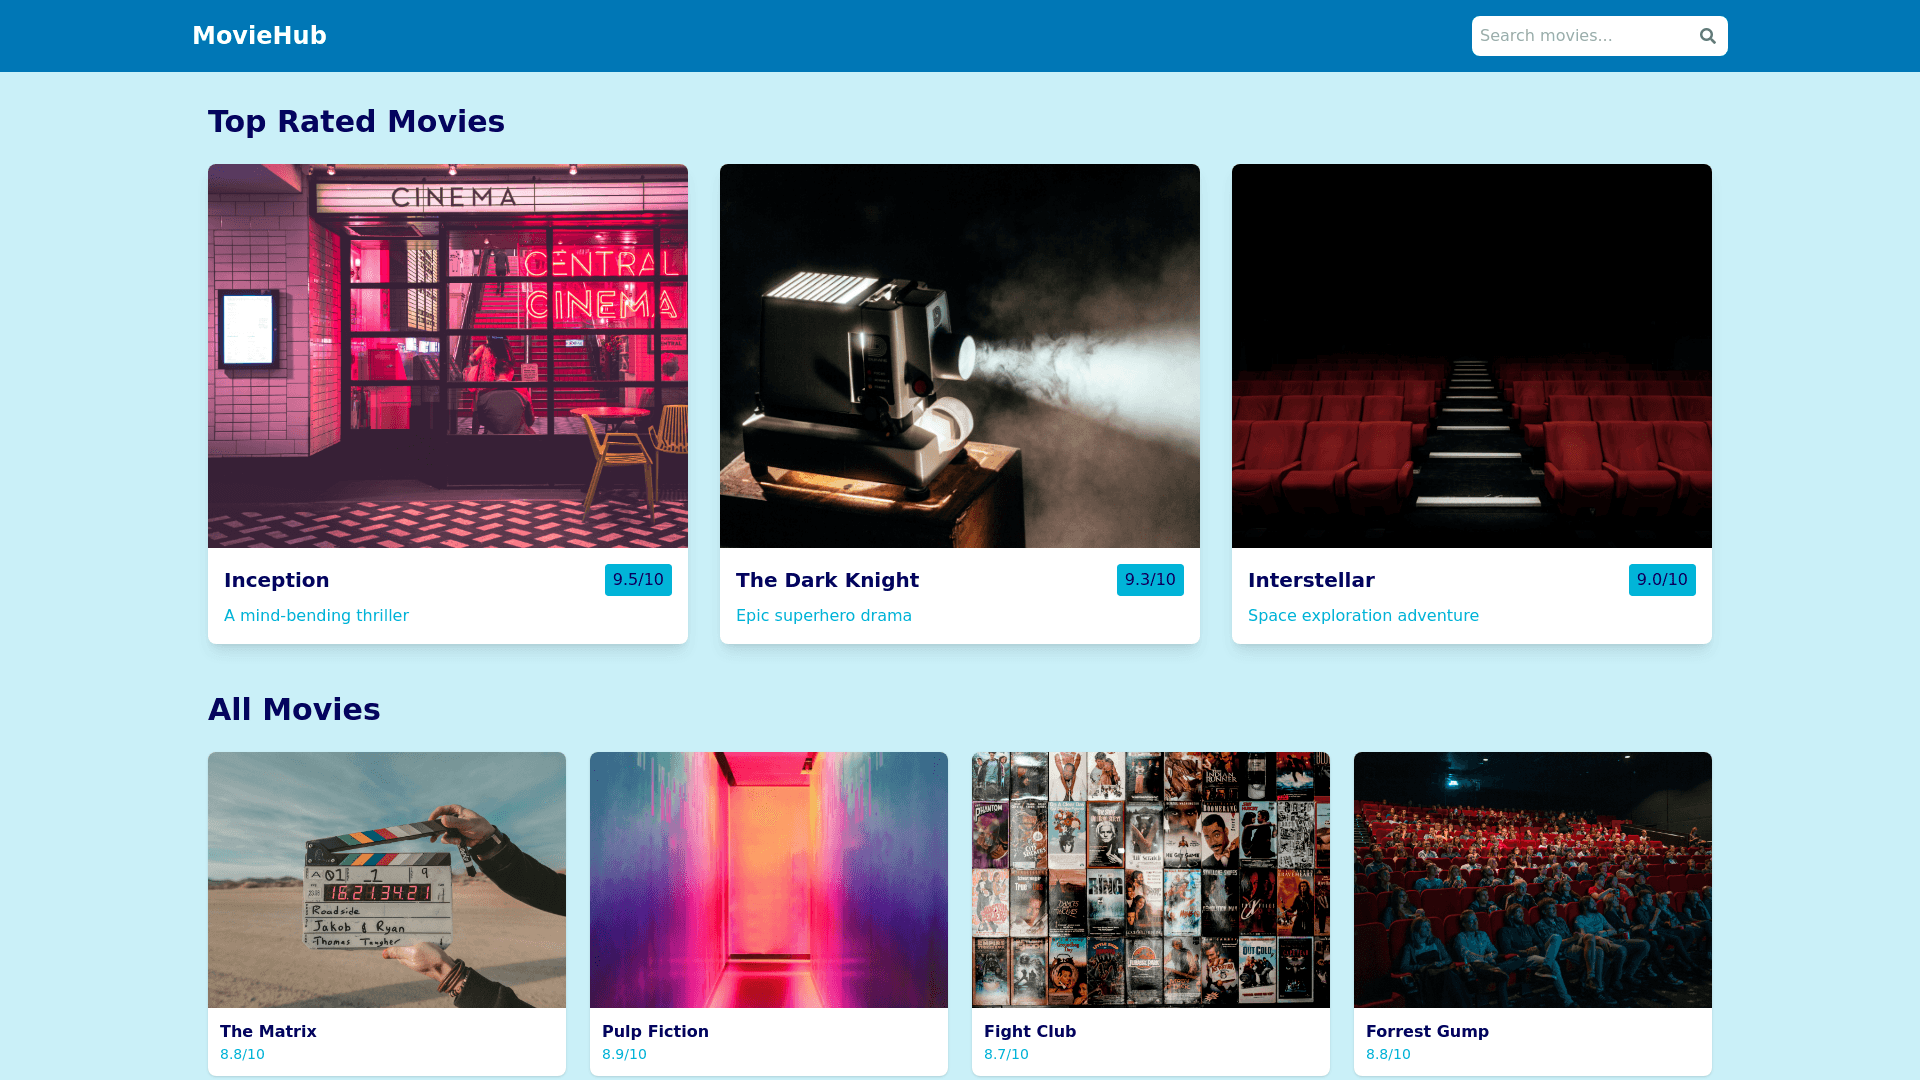This screenshot has height=1080, width=1920.
Task: Click the Inception movie title
Action: tap(276, 580)
